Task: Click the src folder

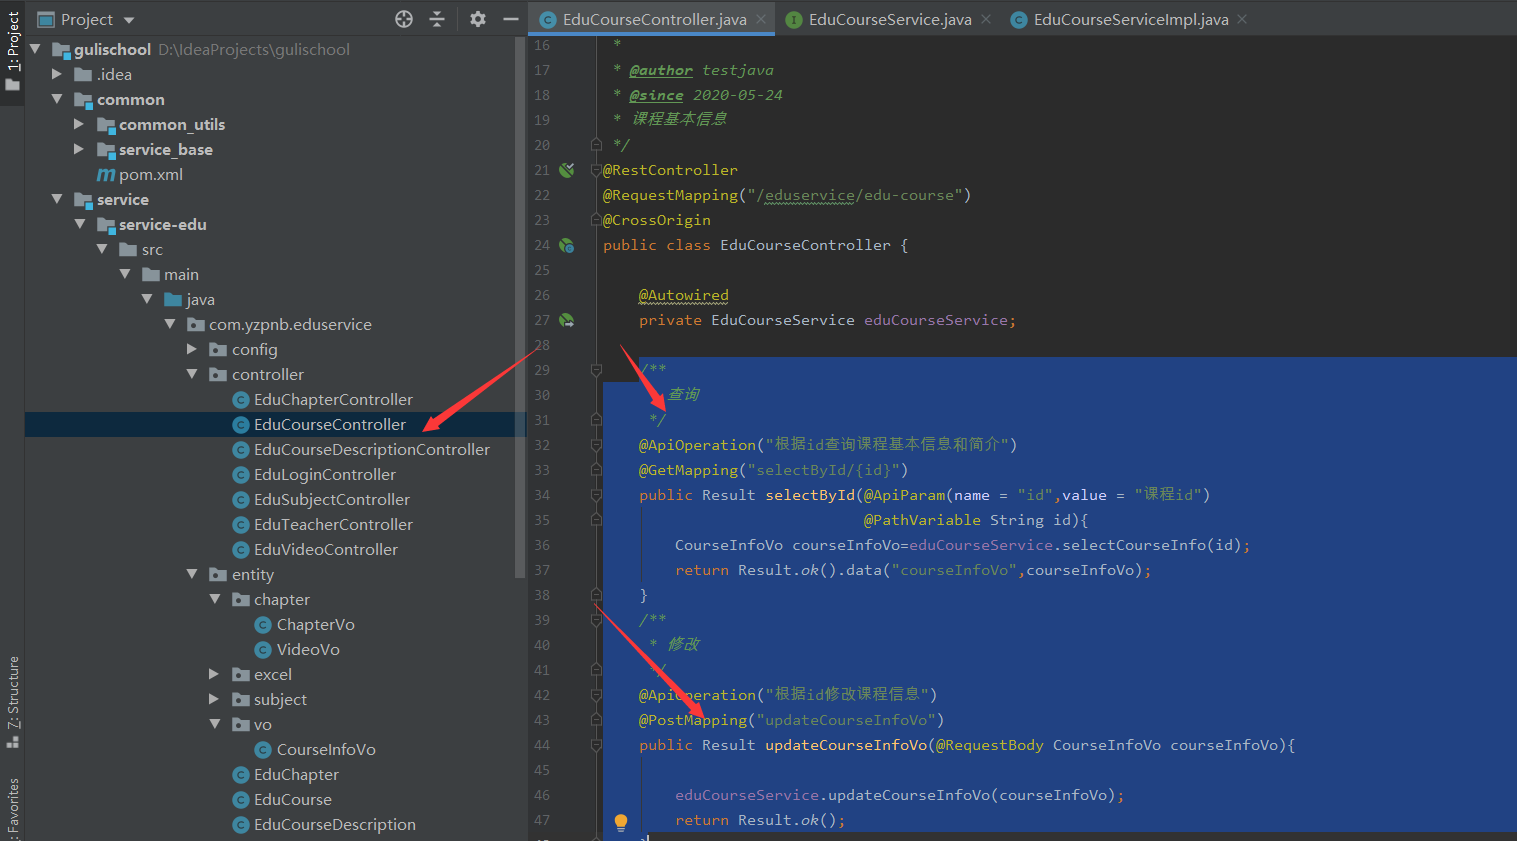Action: pos(141,249)
